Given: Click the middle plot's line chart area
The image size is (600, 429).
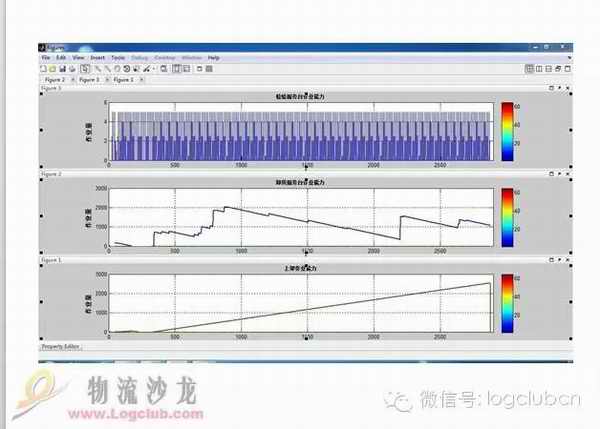Looking at the screenshot, I should click(300, 217).
